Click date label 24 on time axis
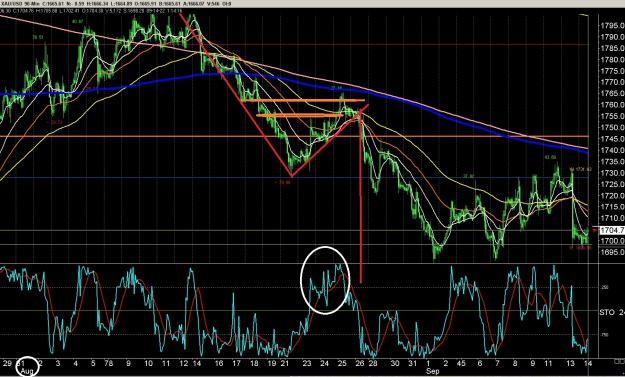625x377 pixels. click(x=324, y=363)
